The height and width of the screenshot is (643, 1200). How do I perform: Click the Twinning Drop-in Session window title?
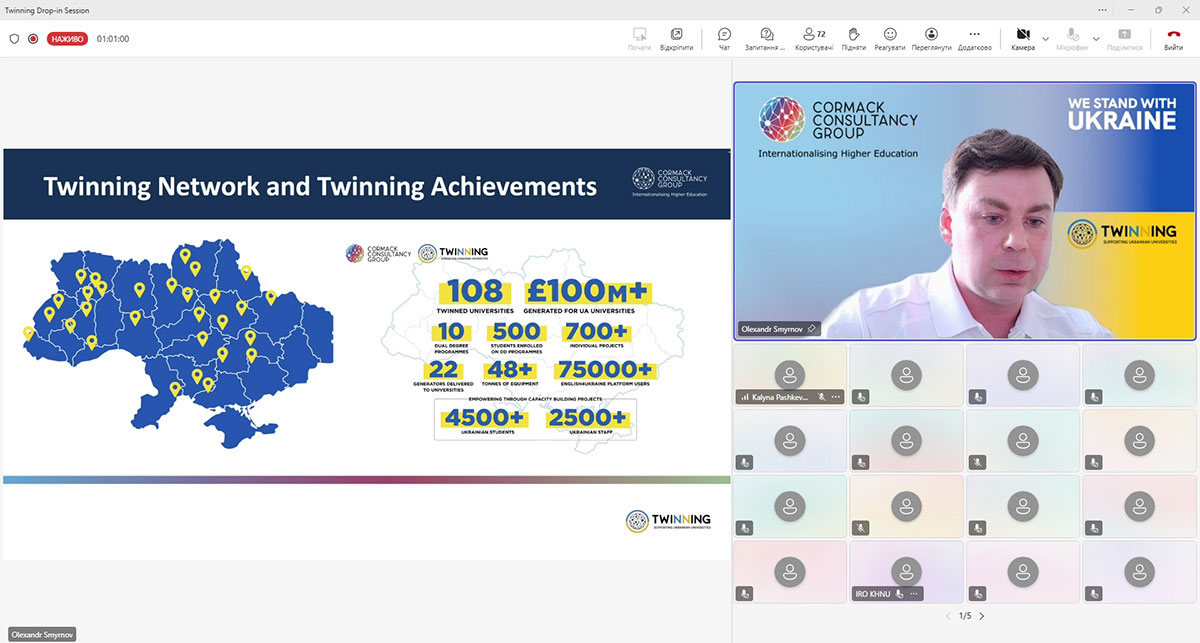[46, 9]
